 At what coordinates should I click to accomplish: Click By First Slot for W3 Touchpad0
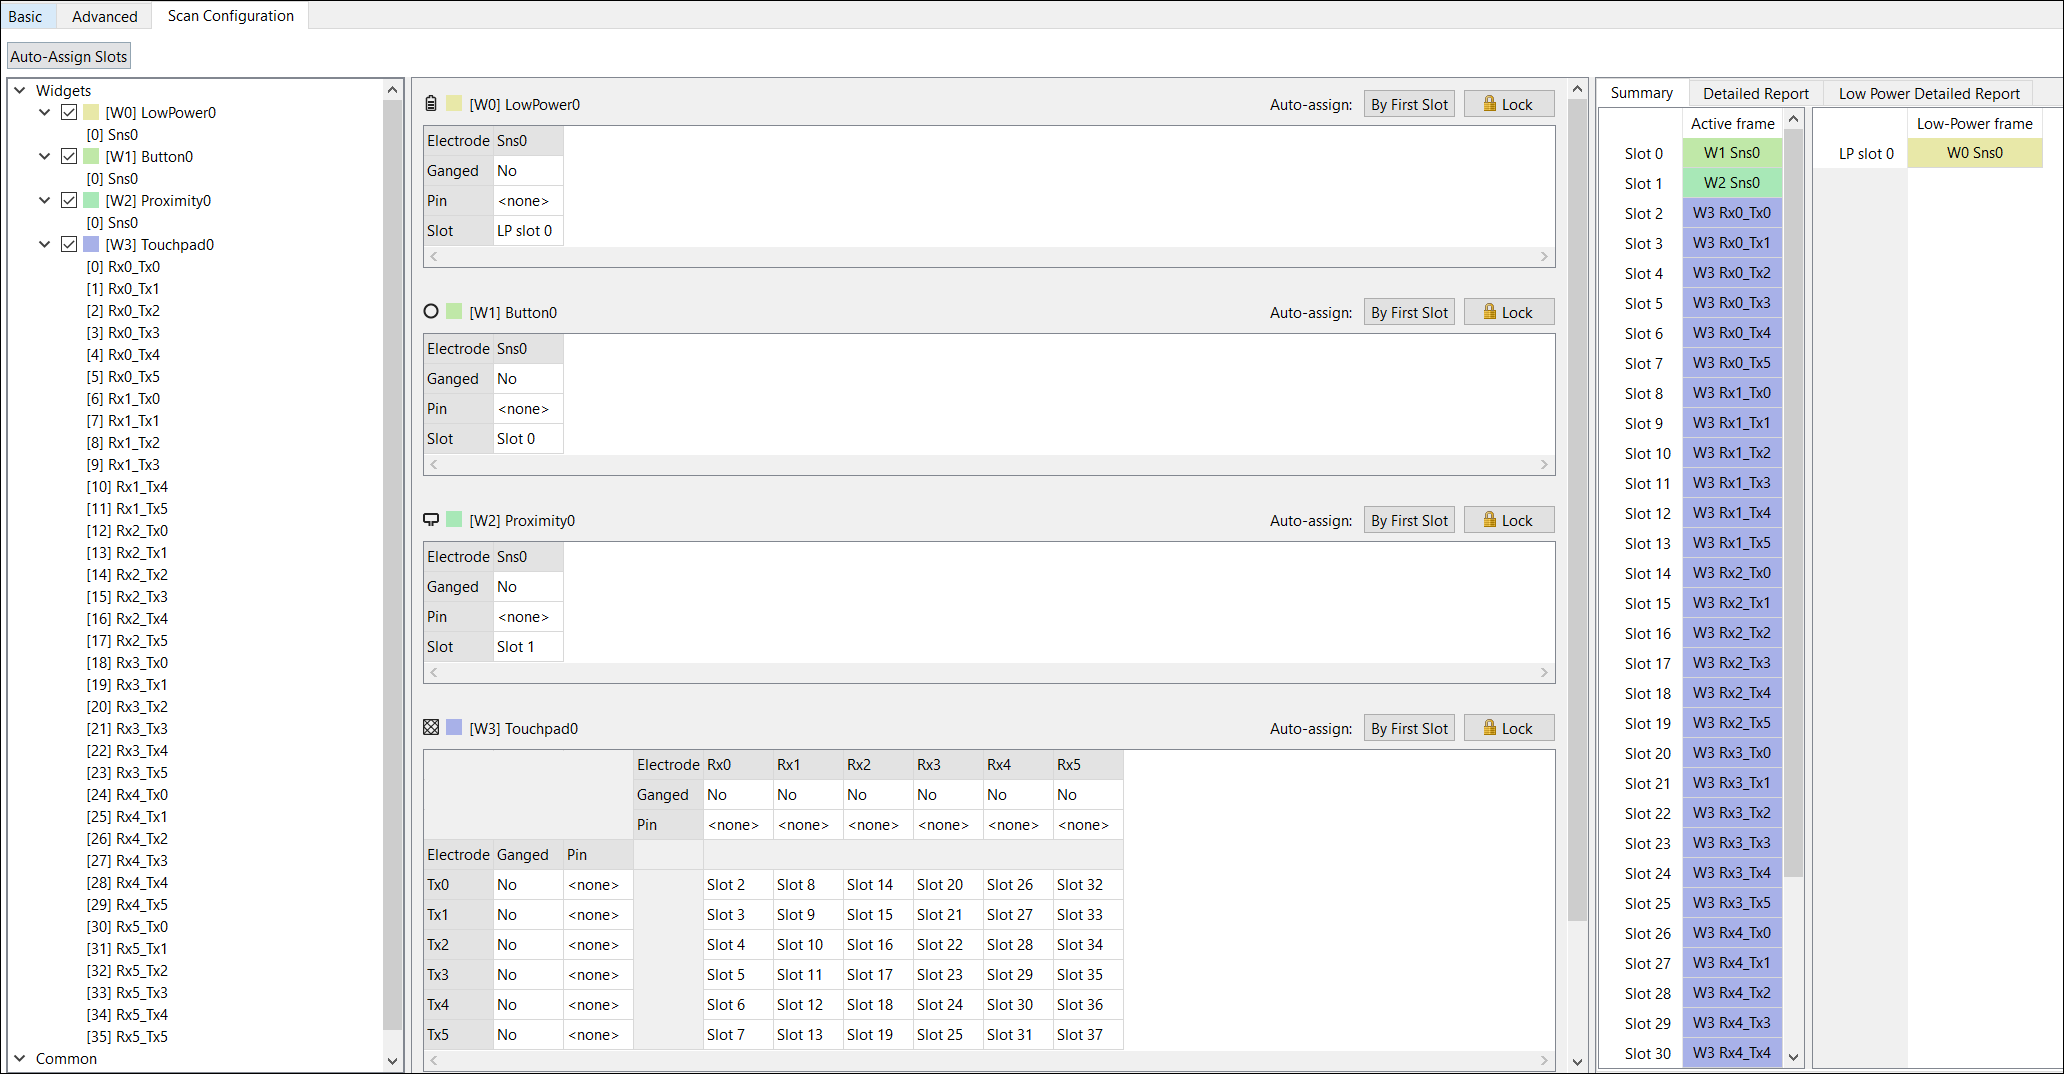pyautogui.click(x=1409, y=728)
